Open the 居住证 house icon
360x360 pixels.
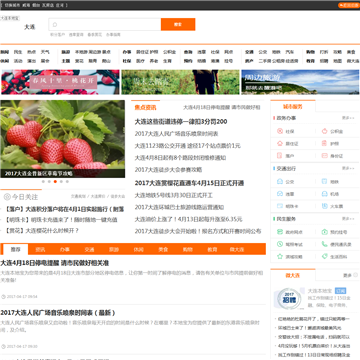280,143
